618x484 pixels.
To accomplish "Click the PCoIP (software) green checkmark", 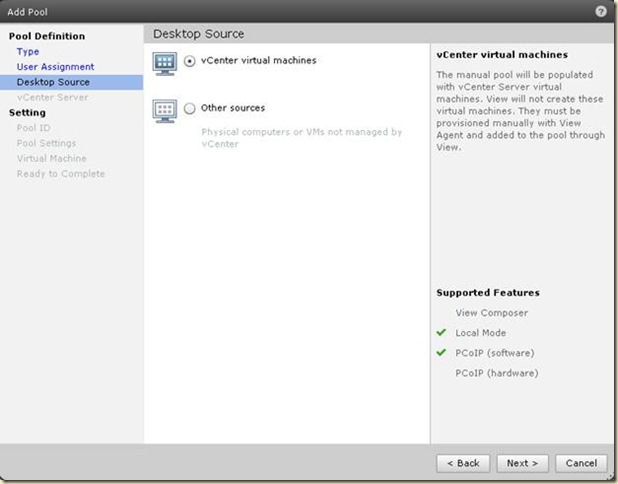I will 441,353.
